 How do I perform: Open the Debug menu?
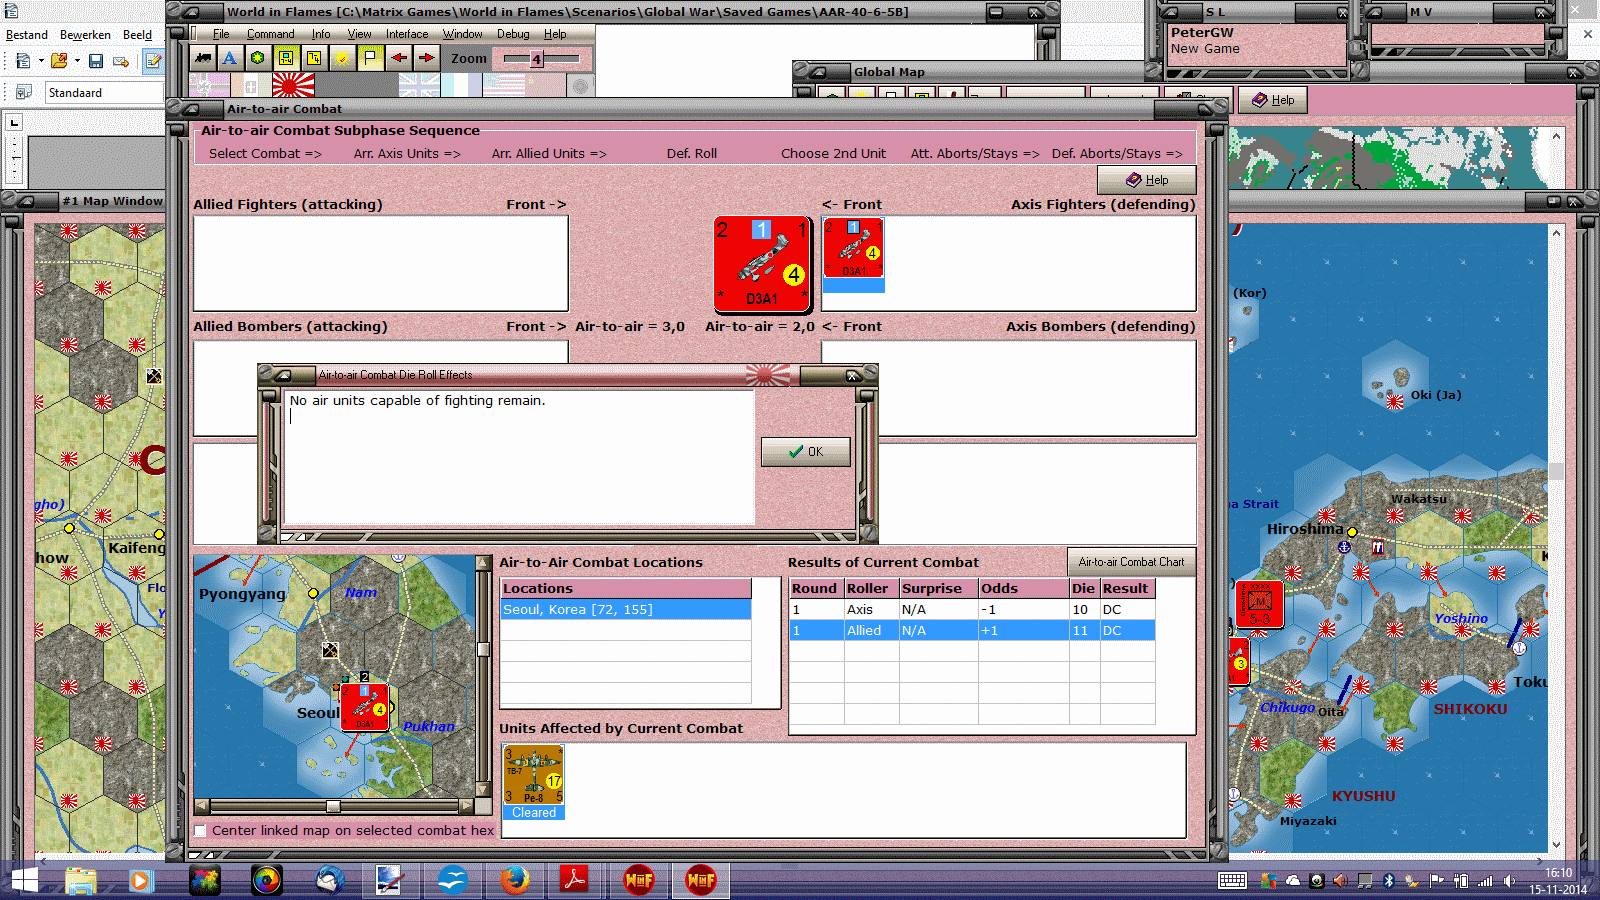pos(513,34)
